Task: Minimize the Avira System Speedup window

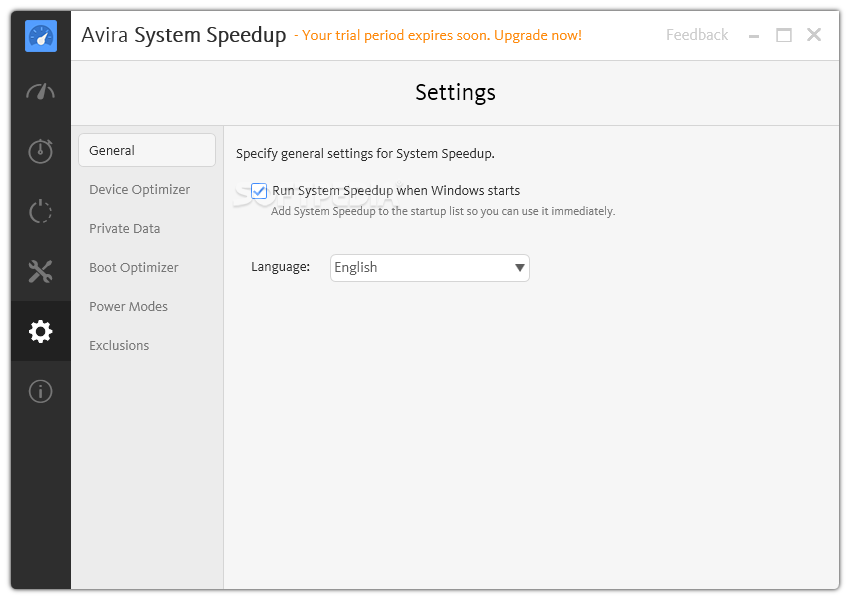Action: [x=754, y=36]
